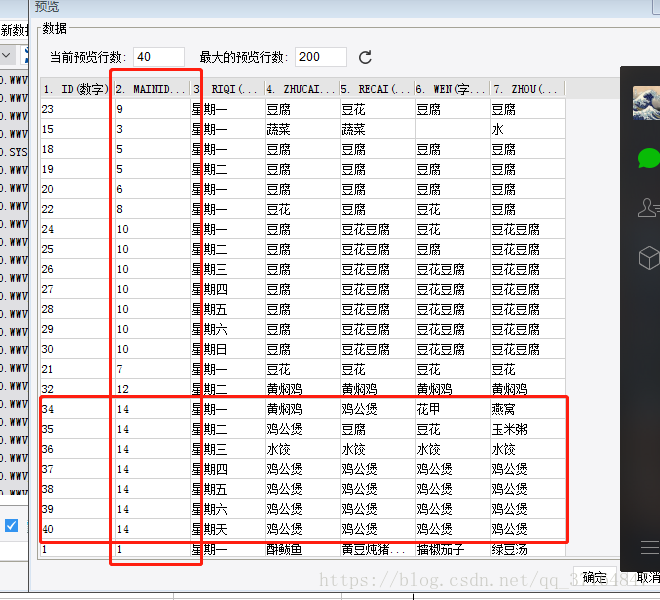Click the 黄豆炖猪... cell in the last row
Screen dimensions: 660x600
pos(377,549)
